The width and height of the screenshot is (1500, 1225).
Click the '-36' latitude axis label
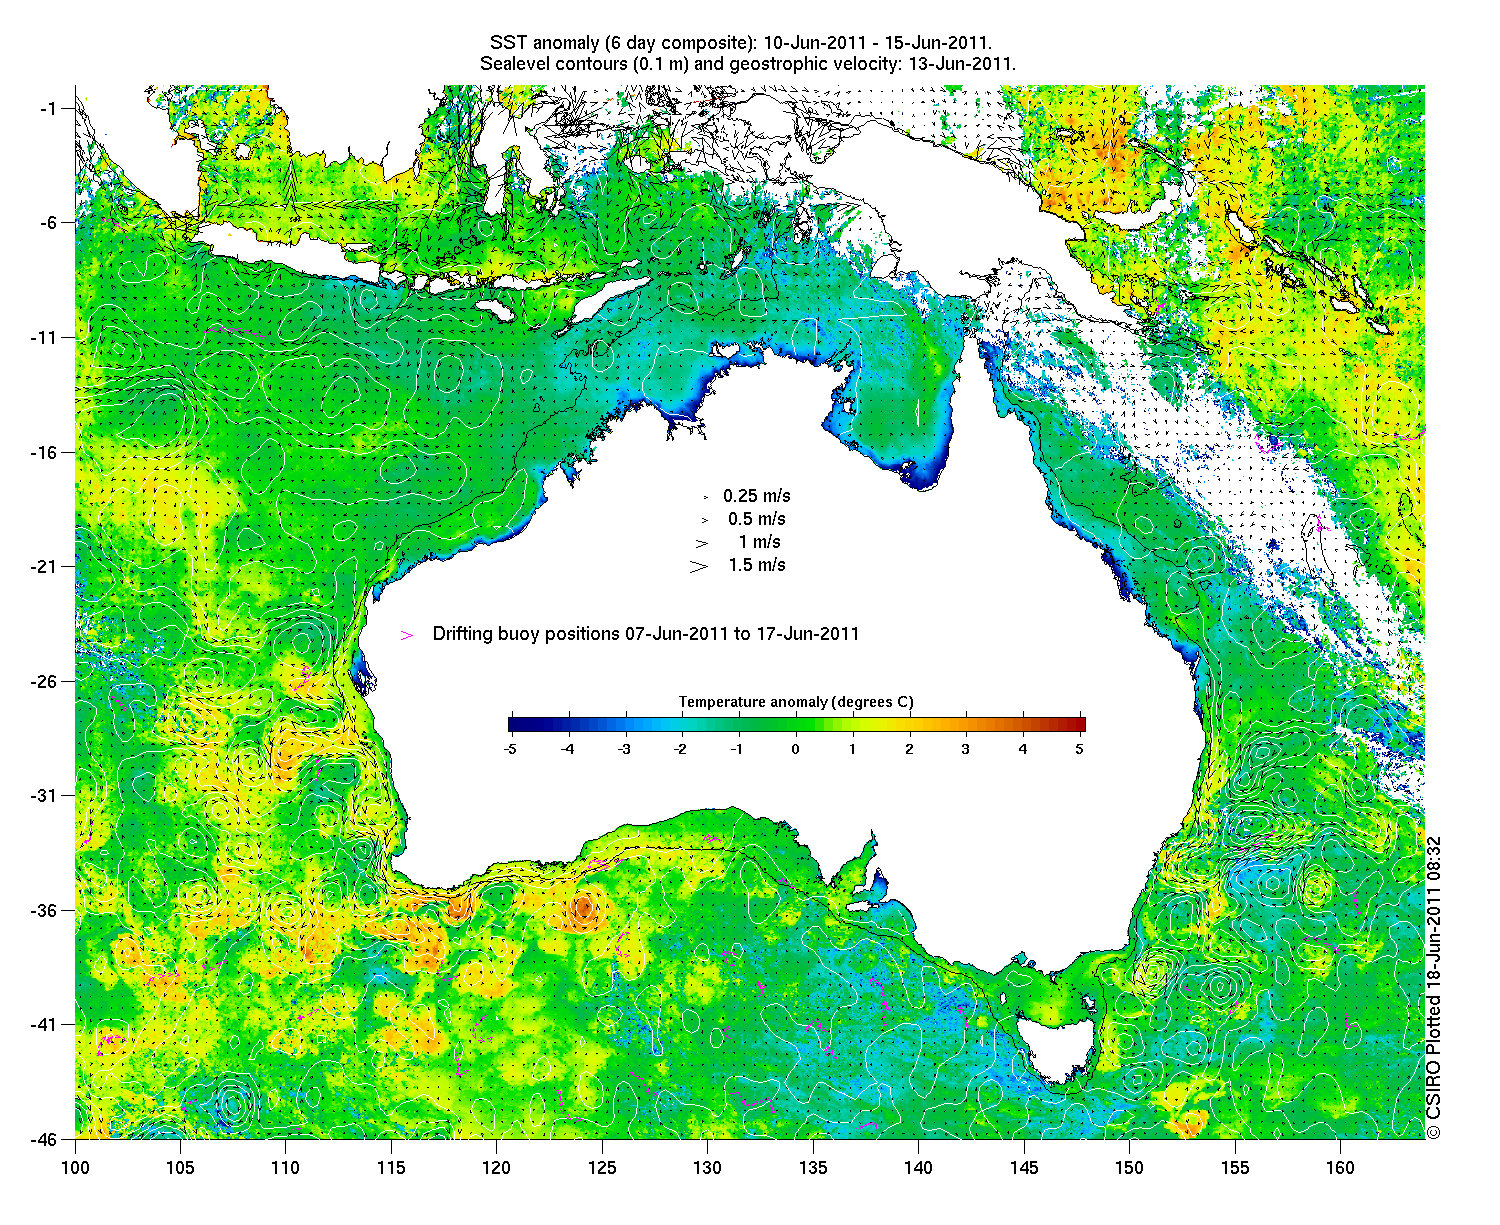(x=45, y=911)
